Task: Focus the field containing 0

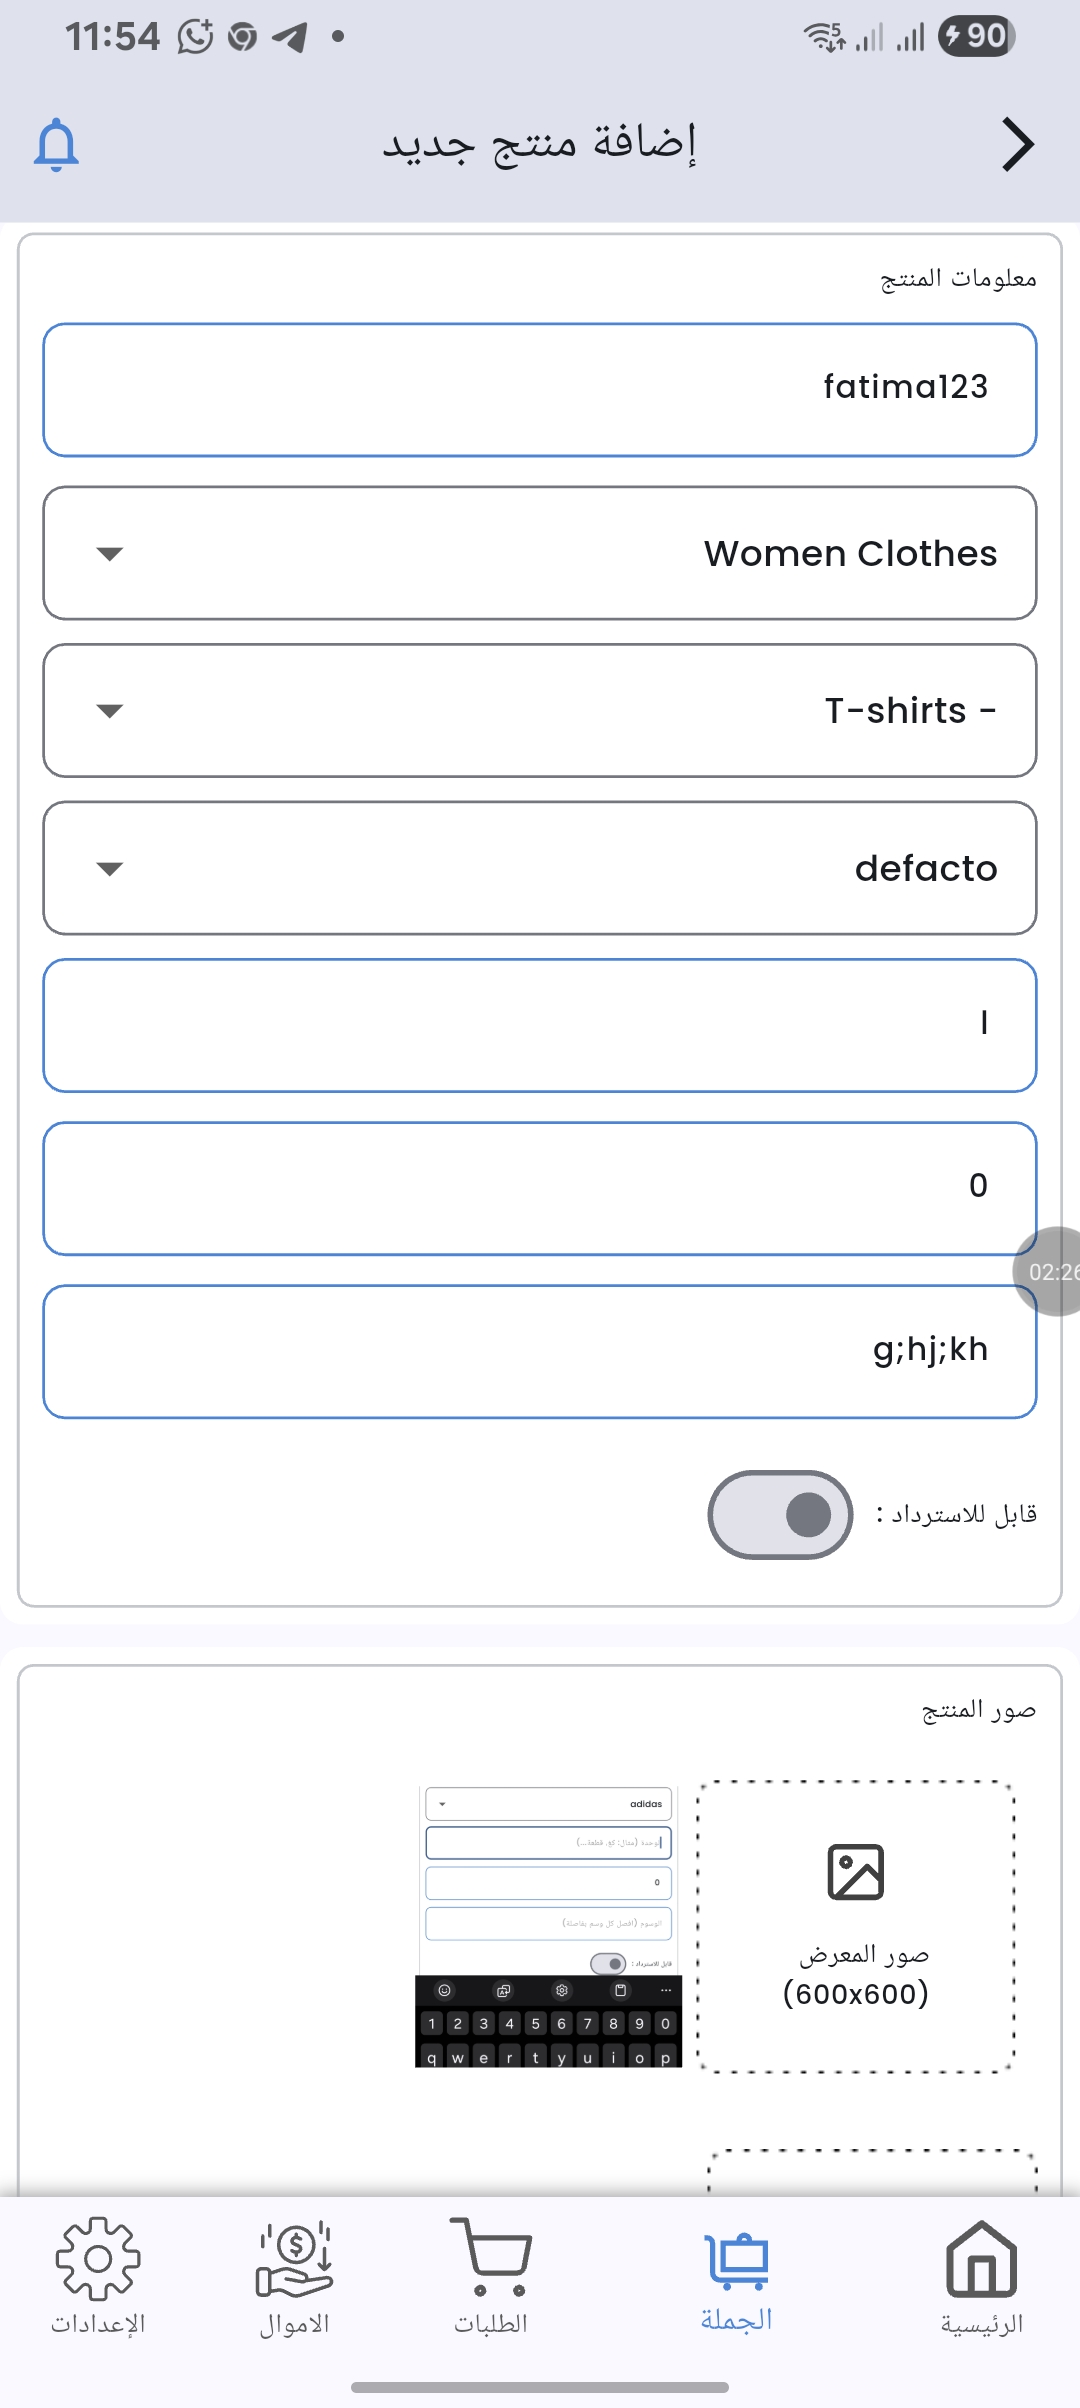Action: point(540,1188)
